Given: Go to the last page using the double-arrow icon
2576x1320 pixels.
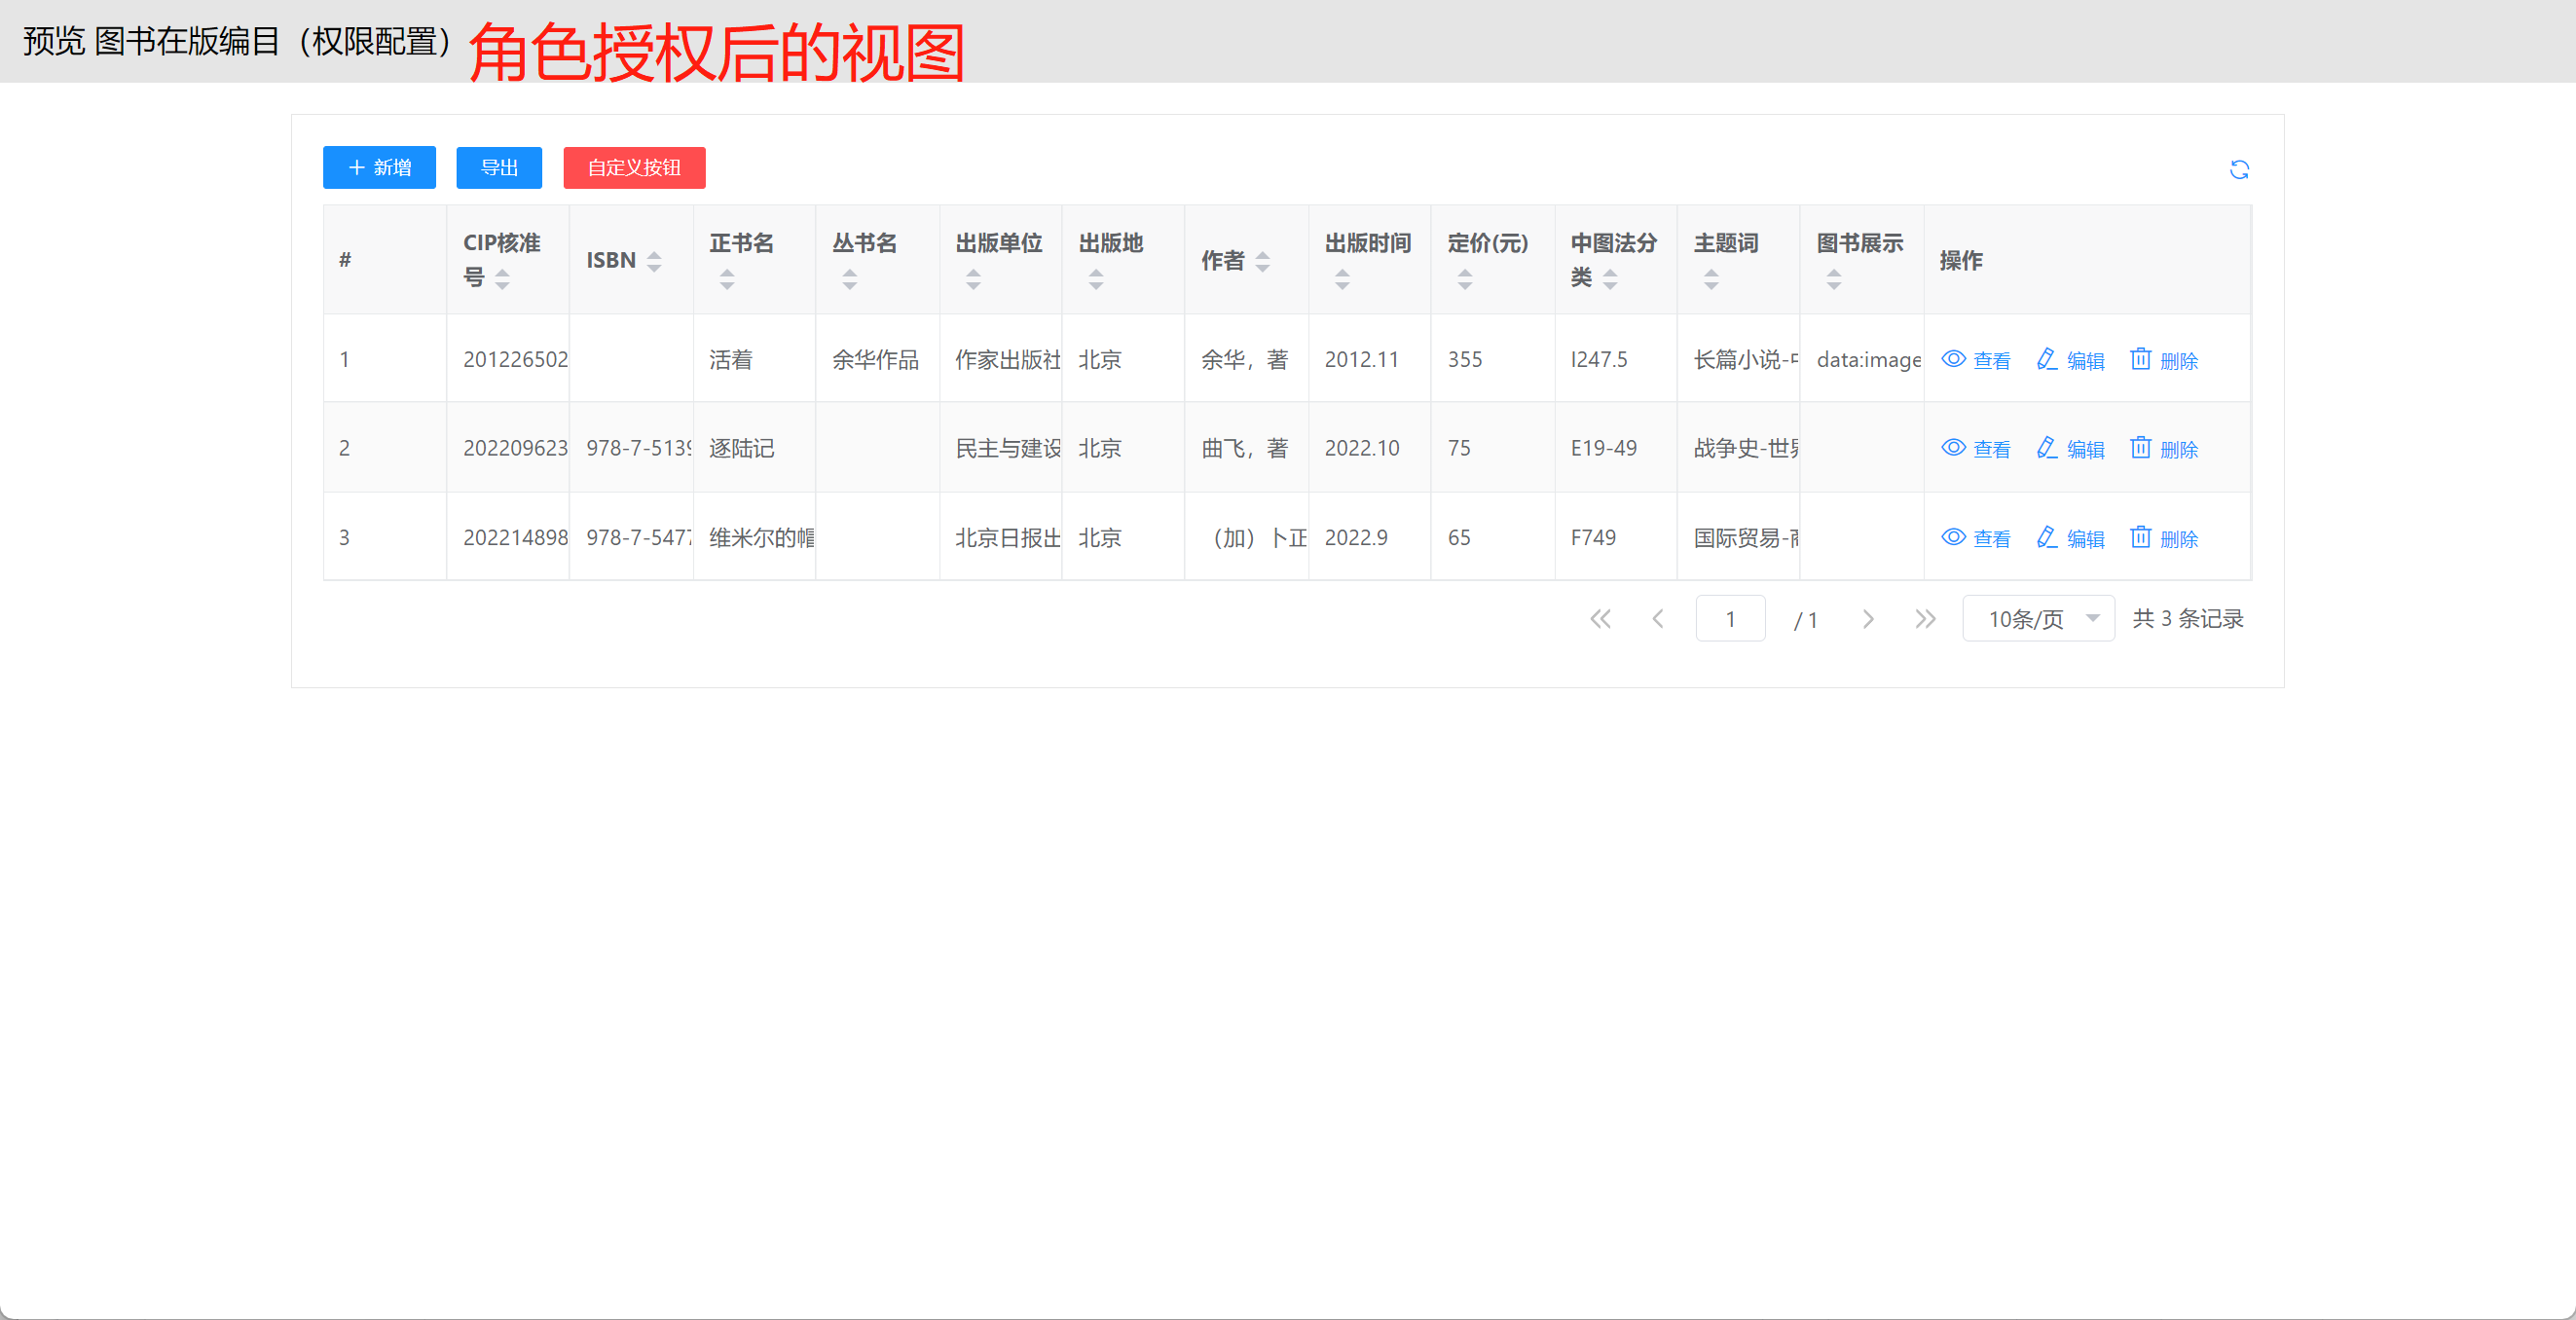Looking at the screenshot, I should 1925,619.
